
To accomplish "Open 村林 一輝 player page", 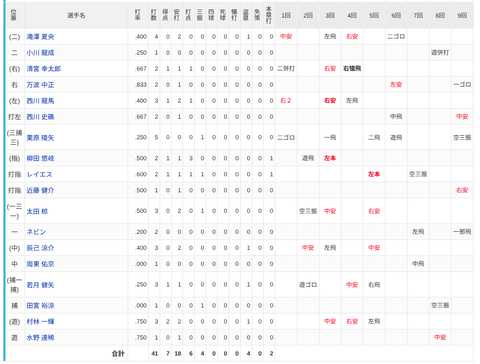I will coord(40,322).
